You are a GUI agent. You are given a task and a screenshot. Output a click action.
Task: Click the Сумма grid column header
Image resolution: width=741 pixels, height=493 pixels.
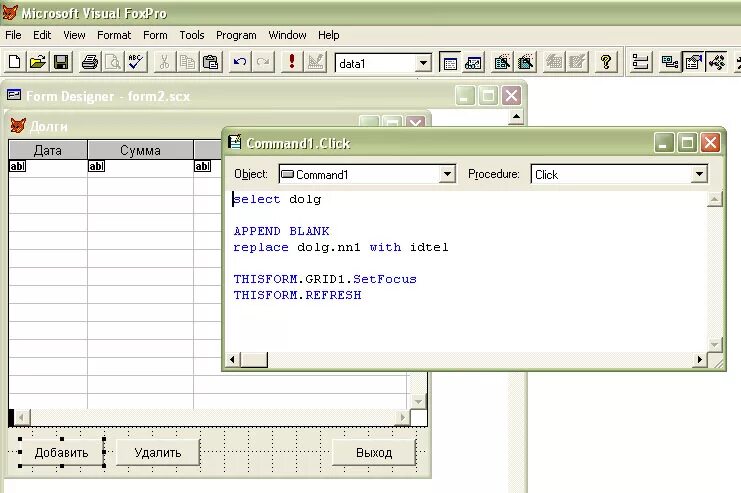pyautogui.click(x=140, y=150)
